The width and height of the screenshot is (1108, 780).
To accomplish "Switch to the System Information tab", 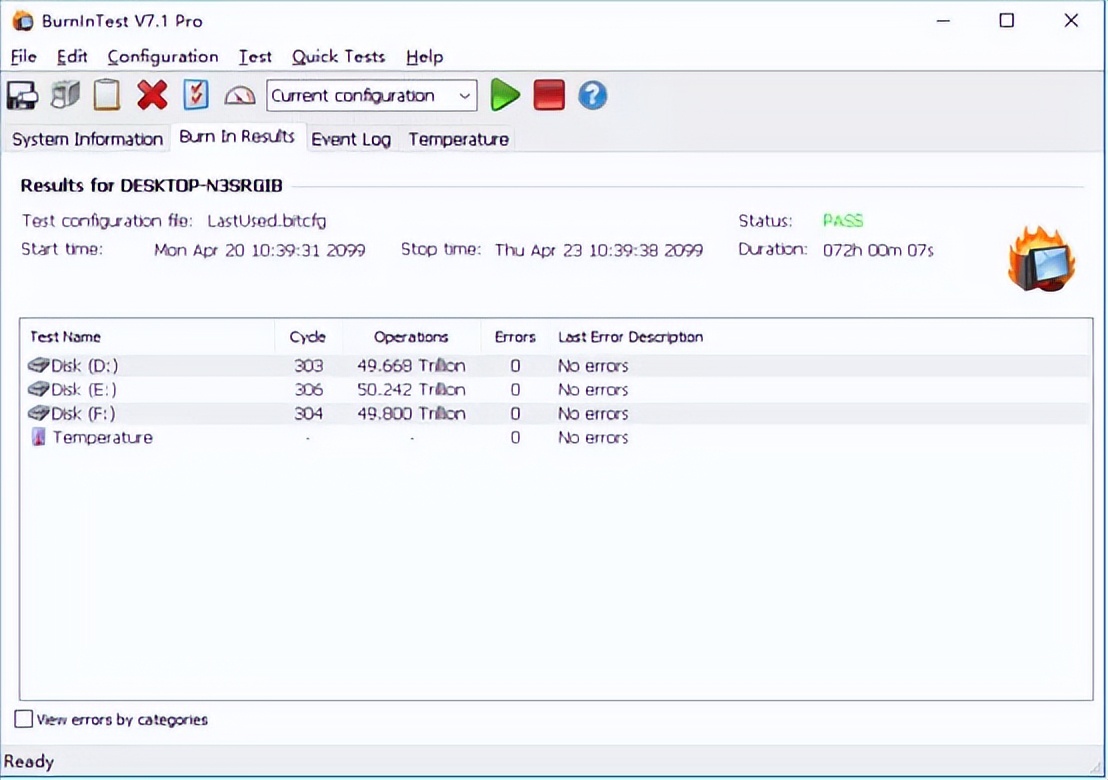I will pyautogui.click(x=87, y=139).
